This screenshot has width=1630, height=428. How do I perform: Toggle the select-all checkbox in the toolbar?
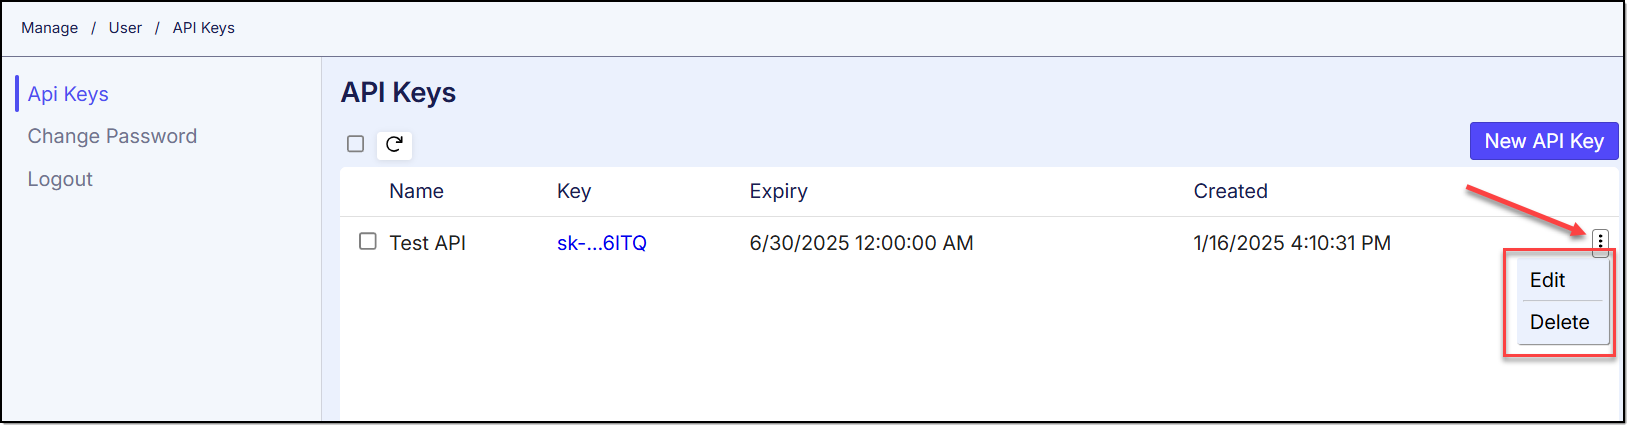pos(355,144)
